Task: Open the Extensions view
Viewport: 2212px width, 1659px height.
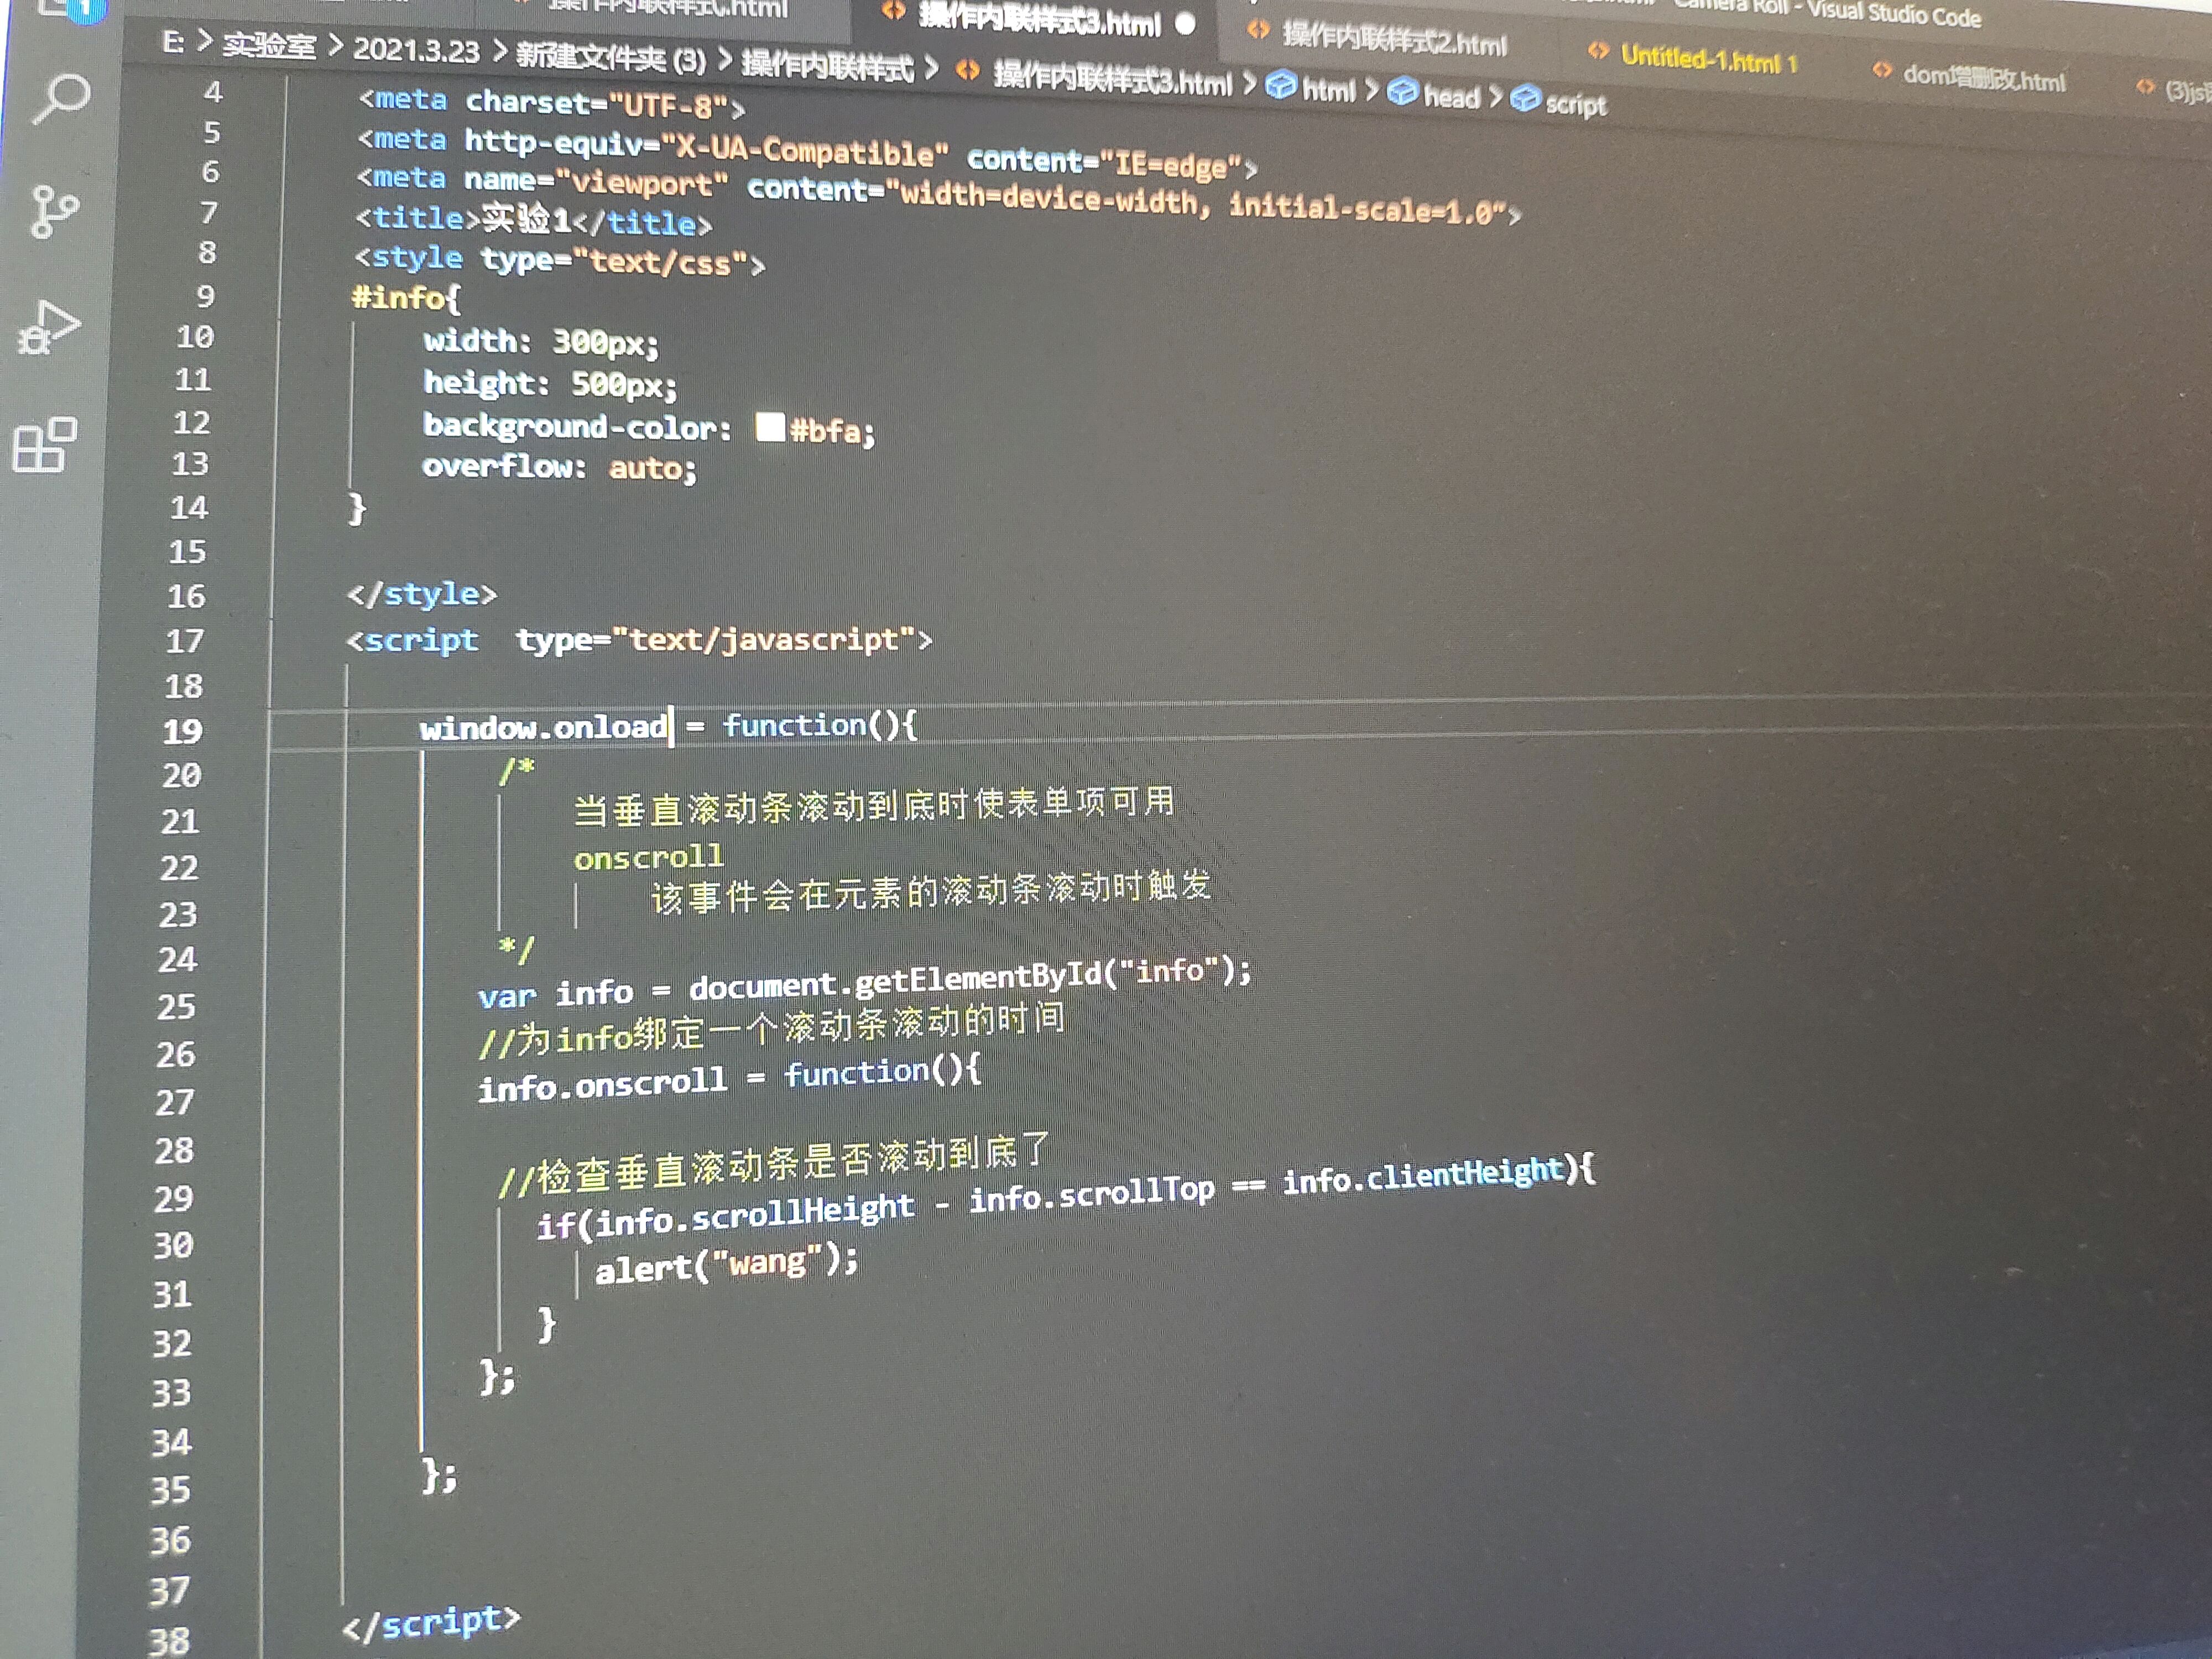Action: (x=44, y=445)
